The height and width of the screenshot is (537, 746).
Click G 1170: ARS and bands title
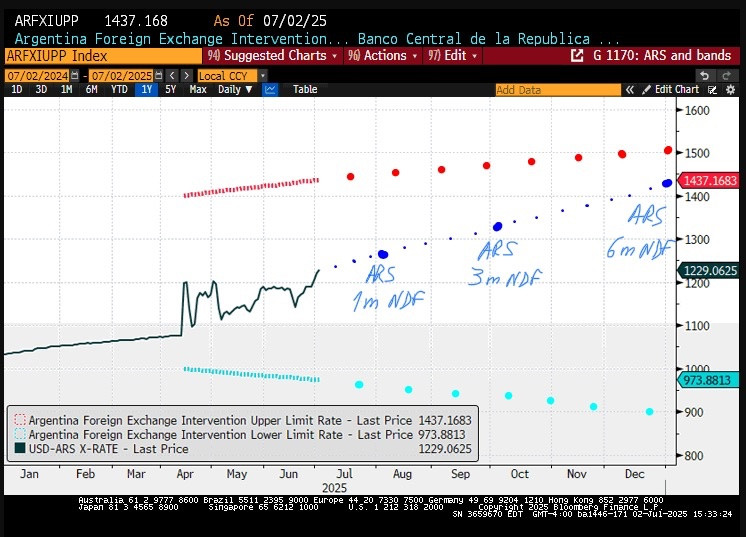662,56
